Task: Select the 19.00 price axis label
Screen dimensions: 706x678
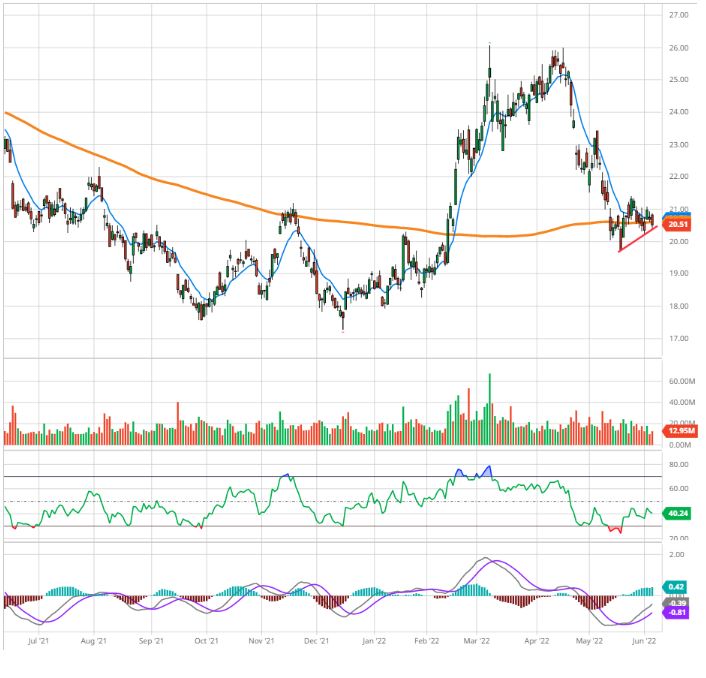Action: 678,273
